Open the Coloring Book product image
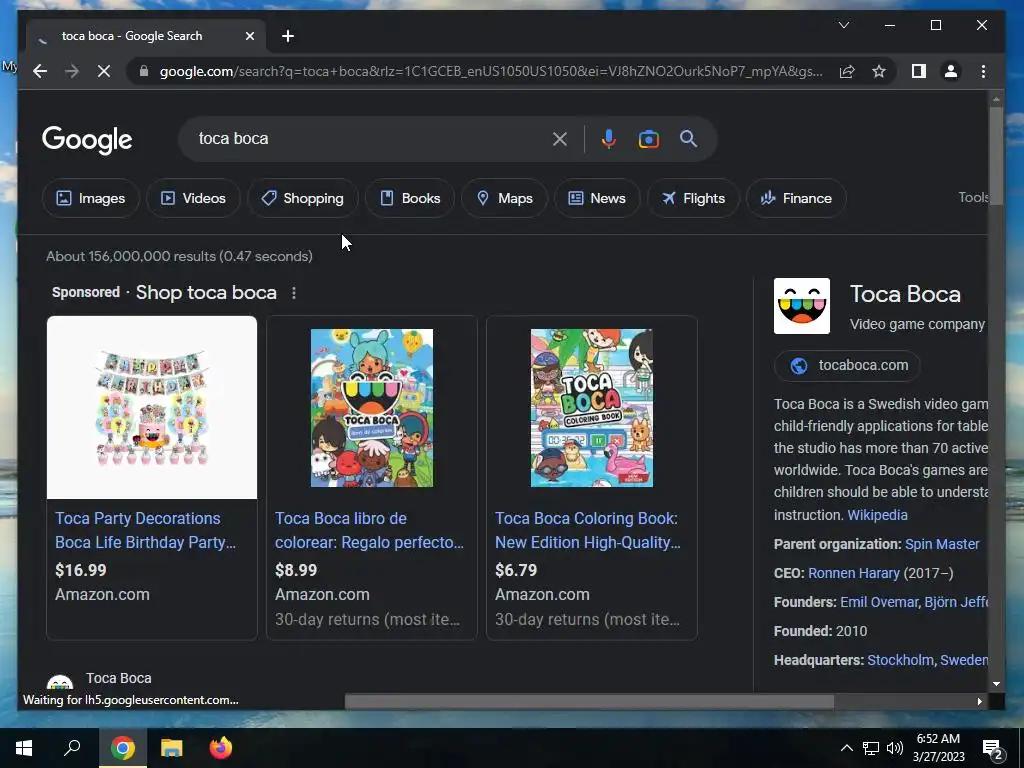 click(x=592, y=408)
